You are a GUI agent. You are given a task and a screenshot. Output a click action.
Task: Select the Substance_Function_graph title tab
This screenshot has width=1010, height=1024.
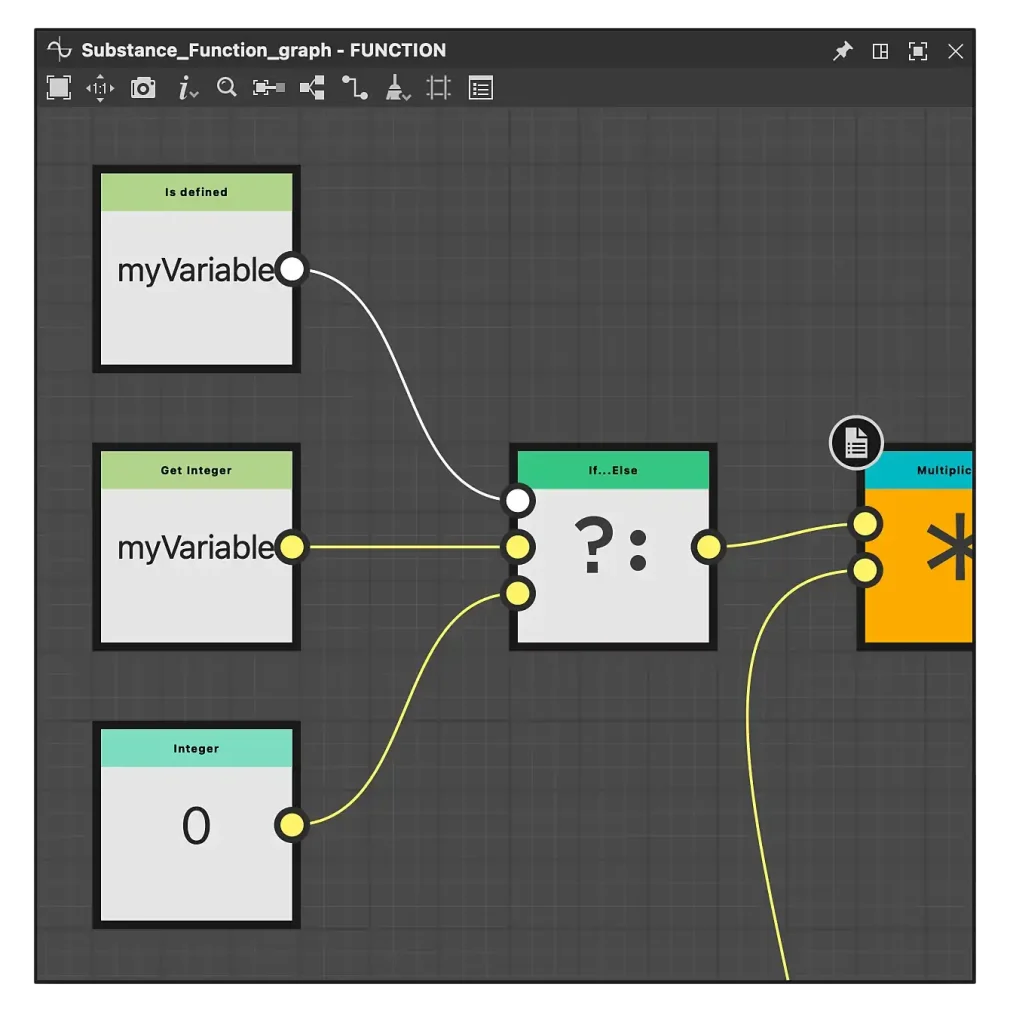[263, 50]
